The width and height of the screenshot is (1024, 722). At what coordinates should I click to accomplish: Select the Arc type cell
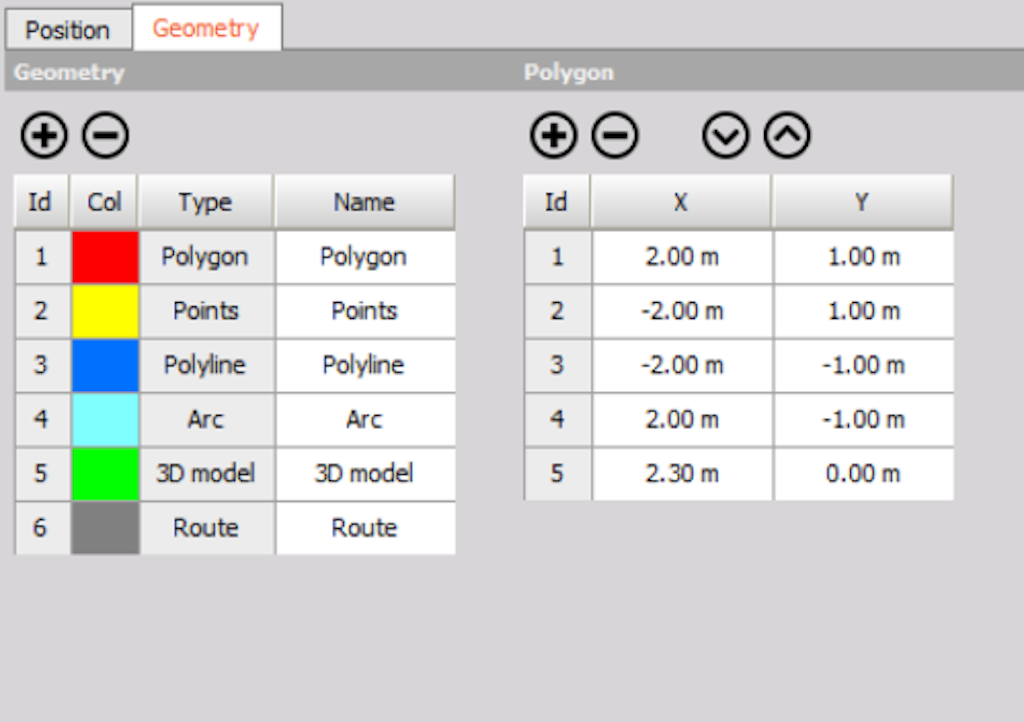tap(206, 419)
